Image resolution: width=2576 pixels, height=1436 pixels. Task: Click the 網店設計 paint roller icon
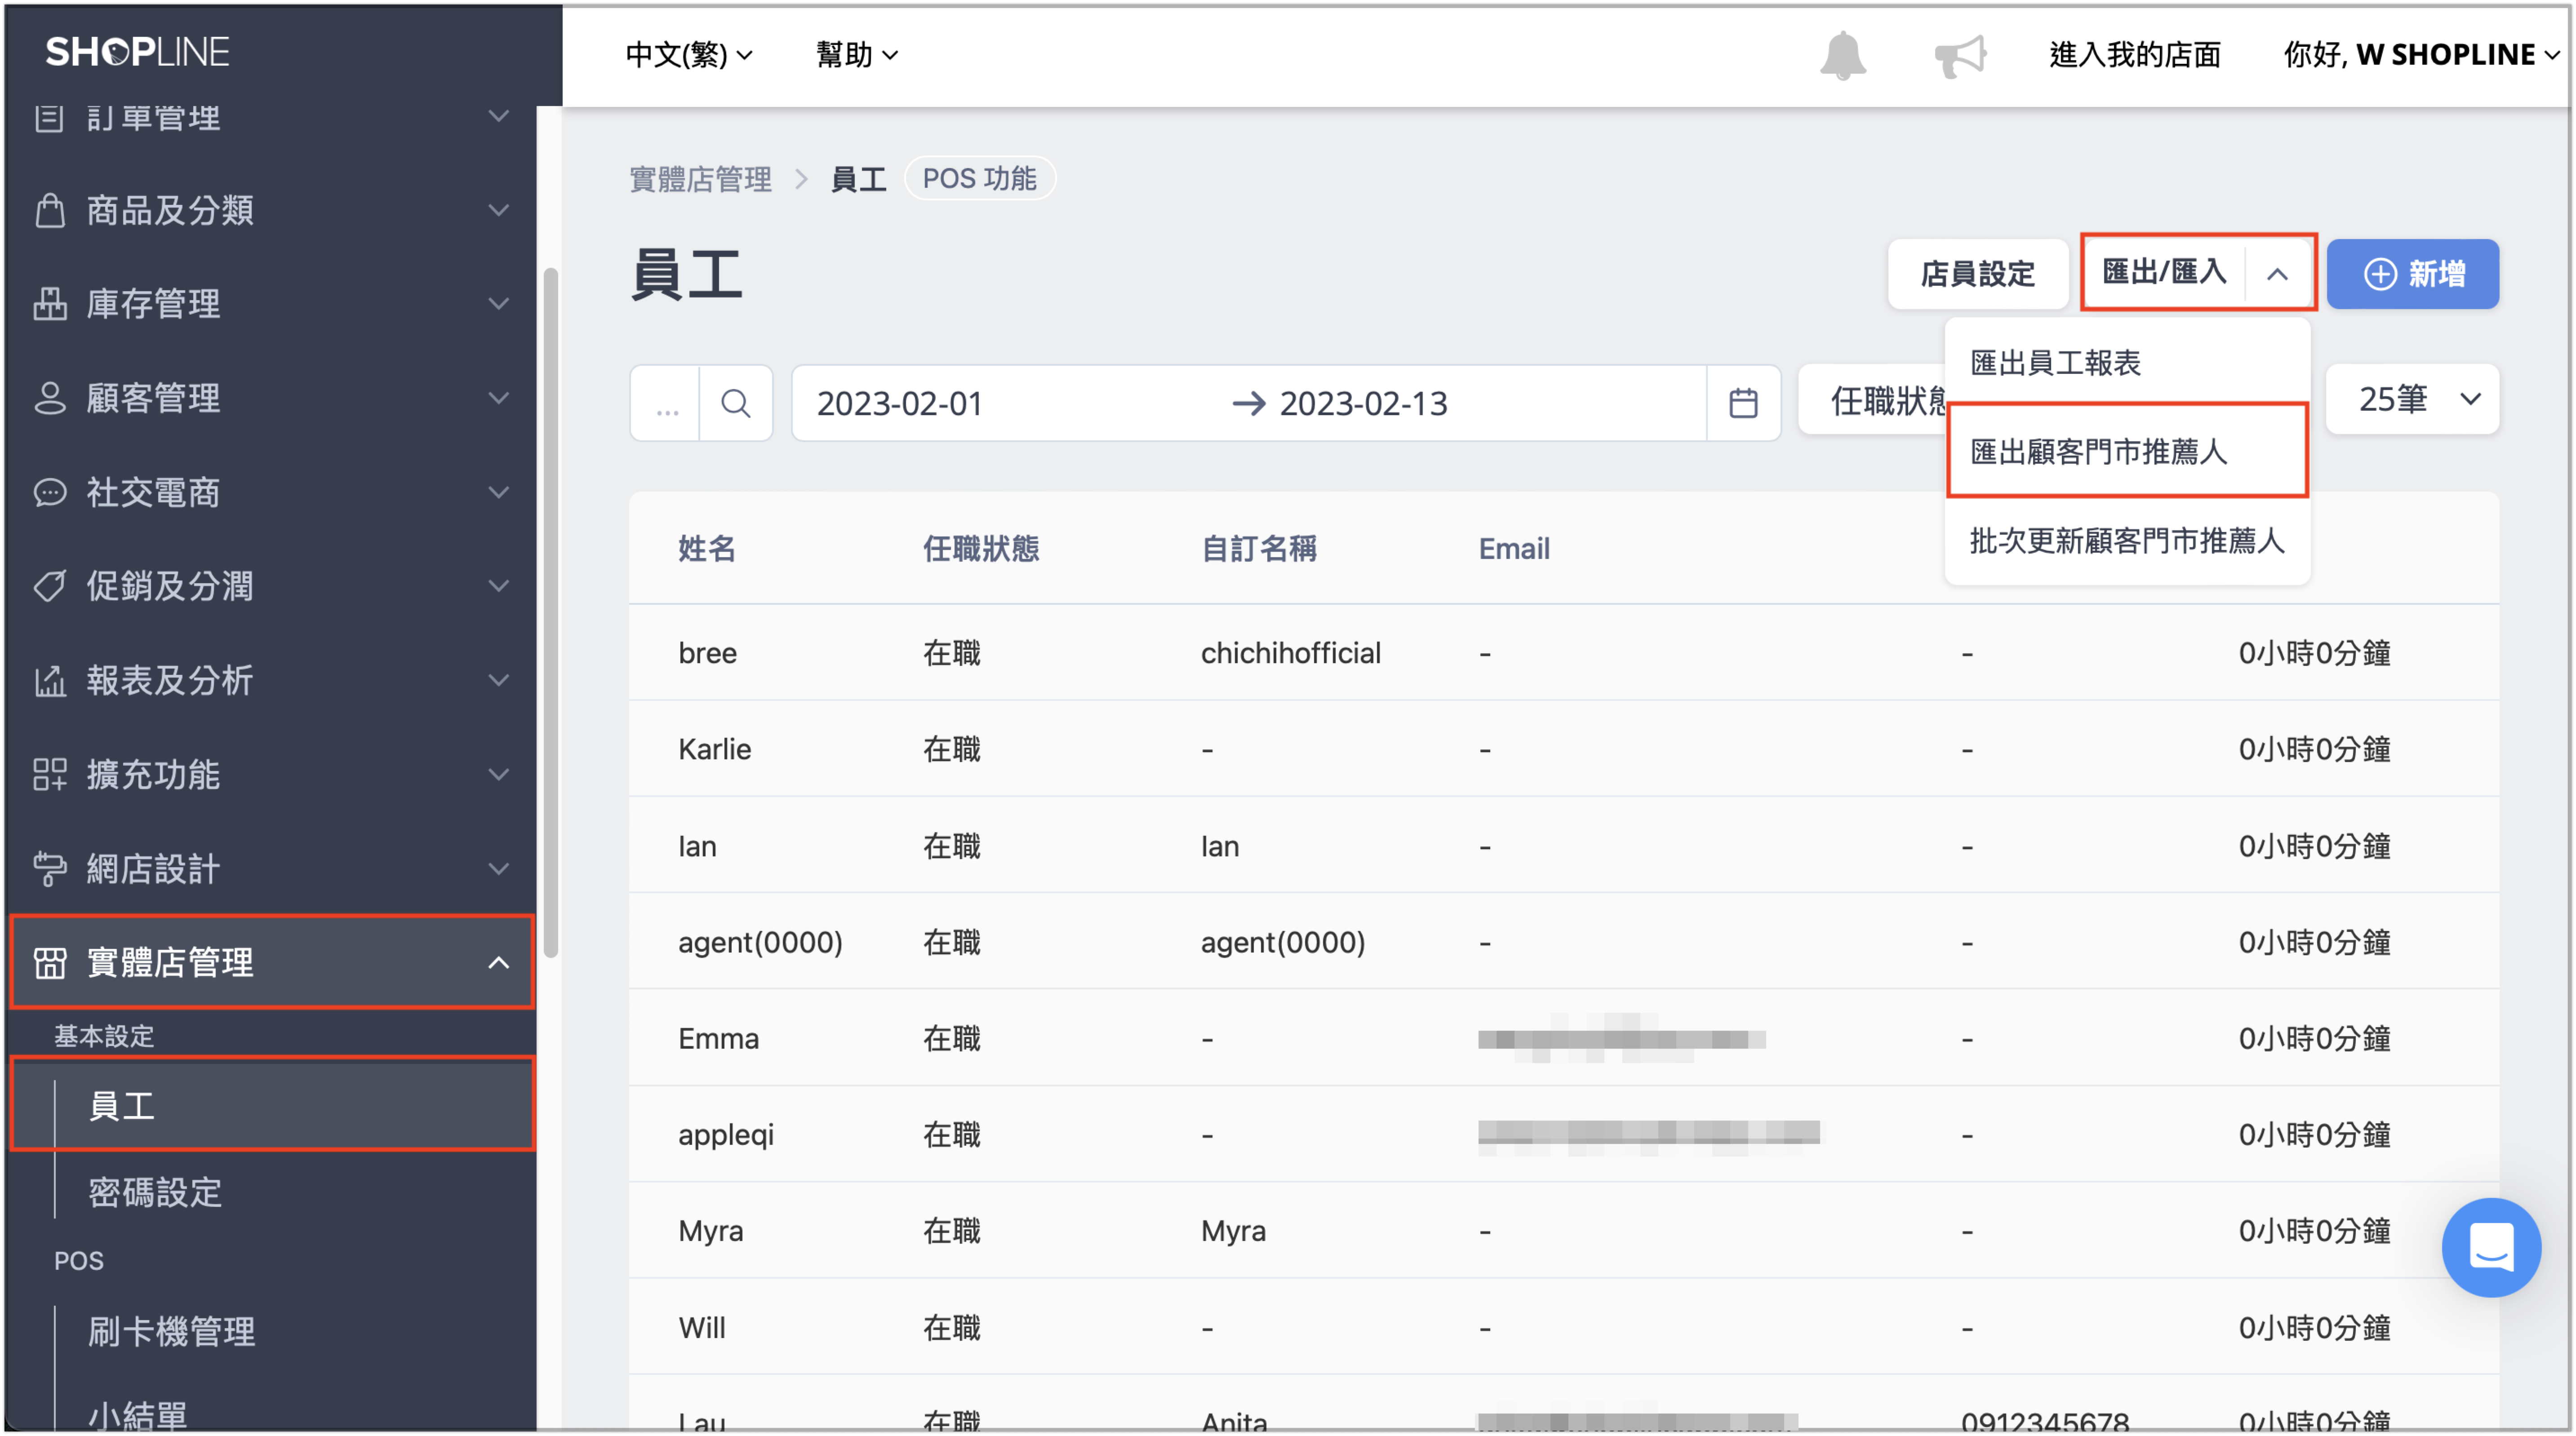(x=50, y=868)
